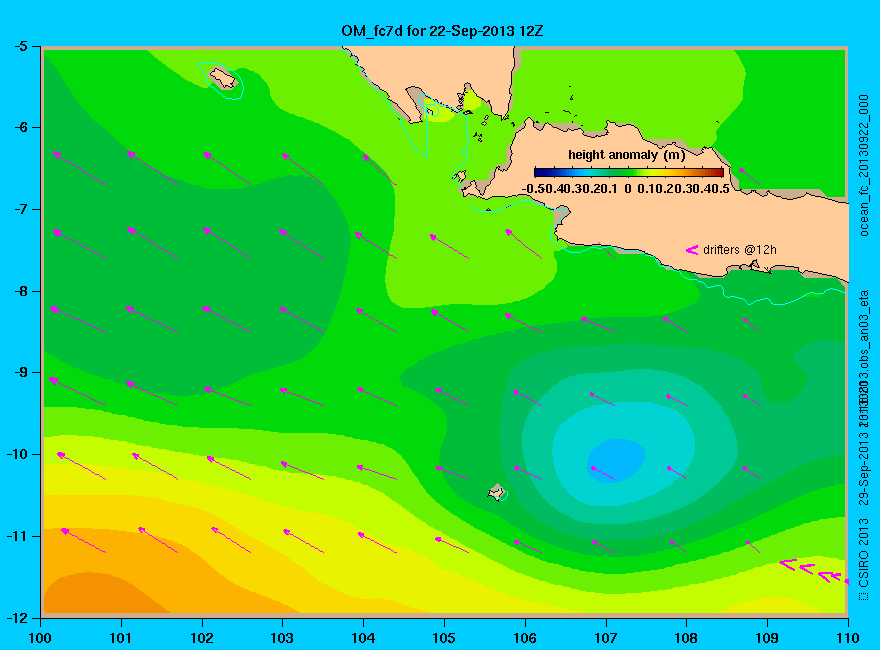Click the longitude tick label "104"
This screenshot has height=650, width=880.
[363, 638]
